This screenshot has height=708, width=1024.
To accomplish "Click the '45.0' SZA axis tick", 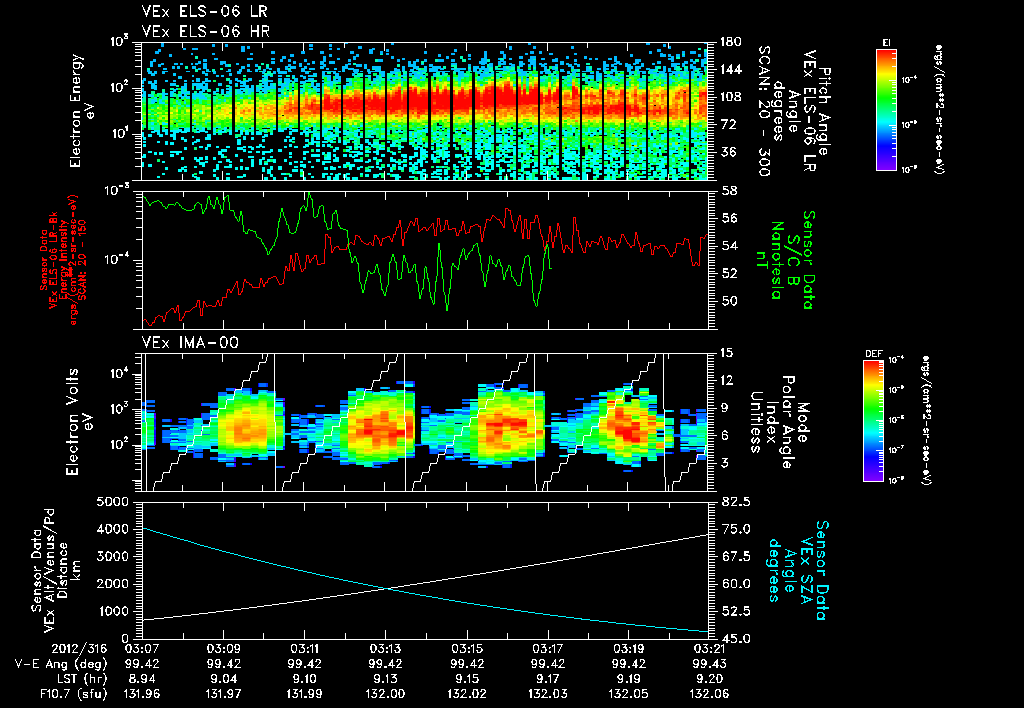I will pos(737,639).
